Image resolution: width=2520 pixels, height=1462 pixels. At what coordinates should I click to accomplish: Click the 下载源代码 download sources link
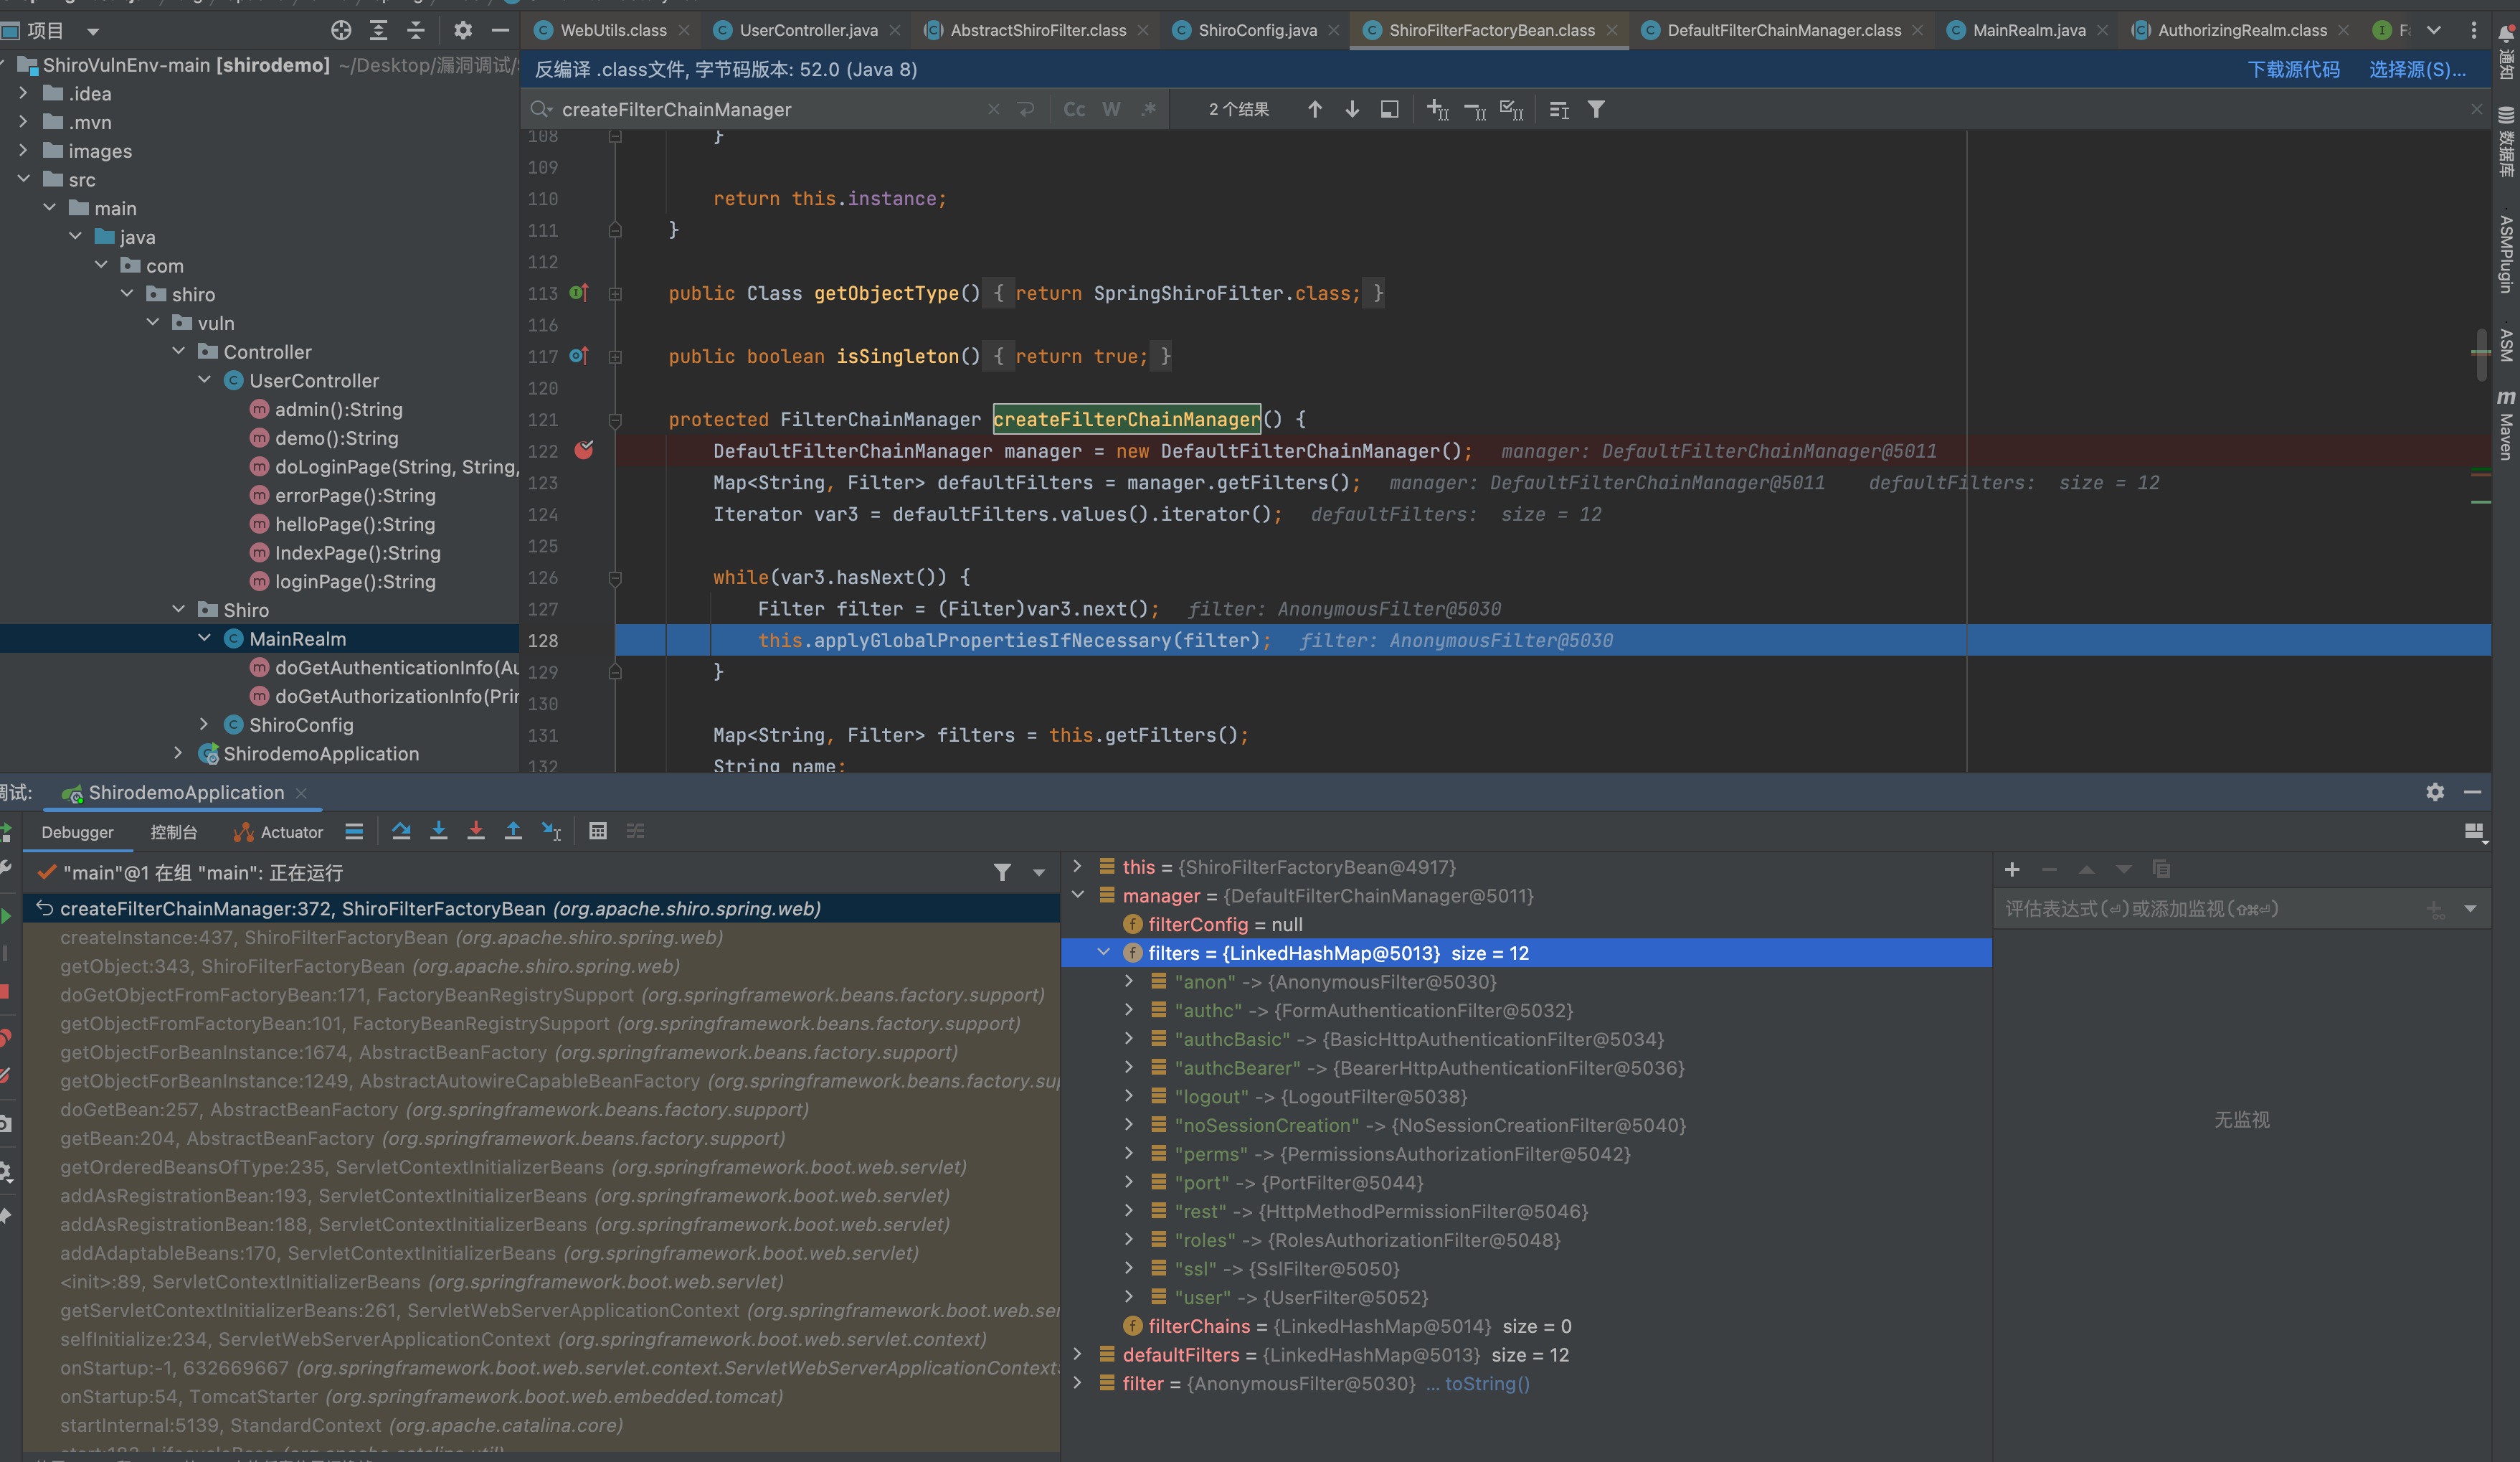coord(2293,69)
